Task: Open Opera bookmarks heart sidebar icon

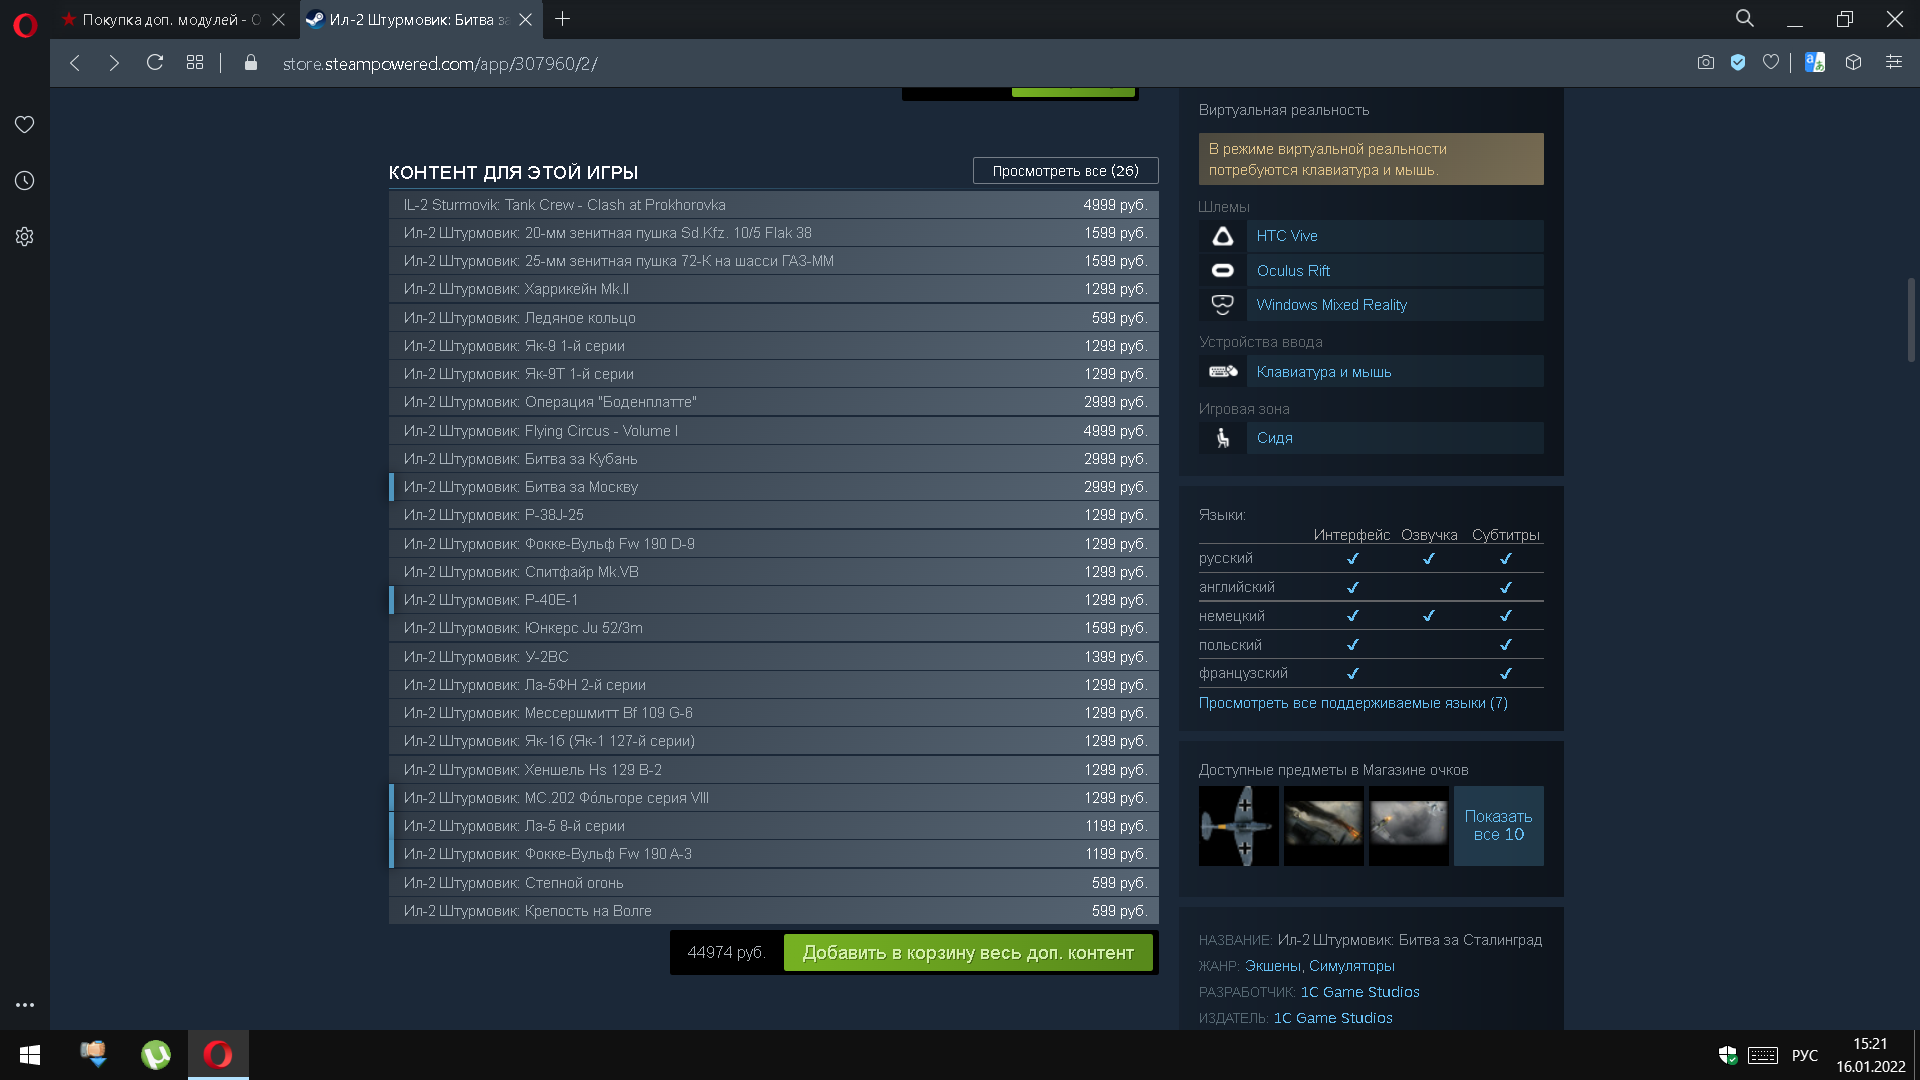Action: (24, 124)
